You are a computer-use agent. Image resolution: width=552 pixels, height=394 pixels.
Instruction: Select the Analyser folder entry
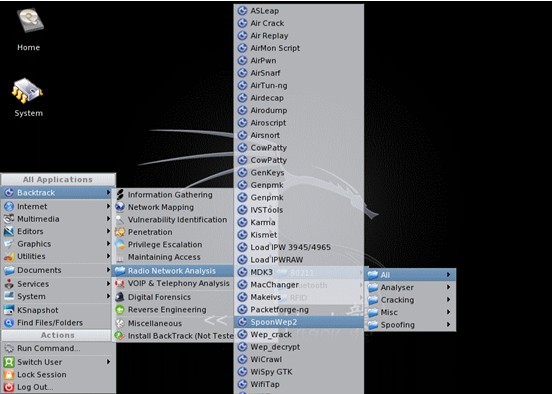click(x=410, y=287)
